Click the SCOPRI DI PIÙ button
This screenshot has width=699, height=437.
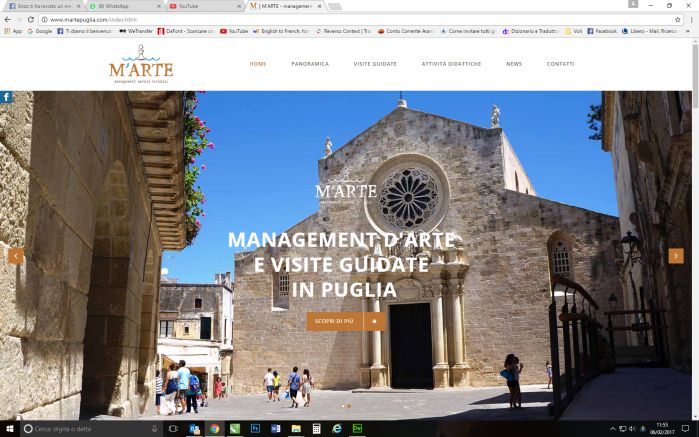(346, 321)
